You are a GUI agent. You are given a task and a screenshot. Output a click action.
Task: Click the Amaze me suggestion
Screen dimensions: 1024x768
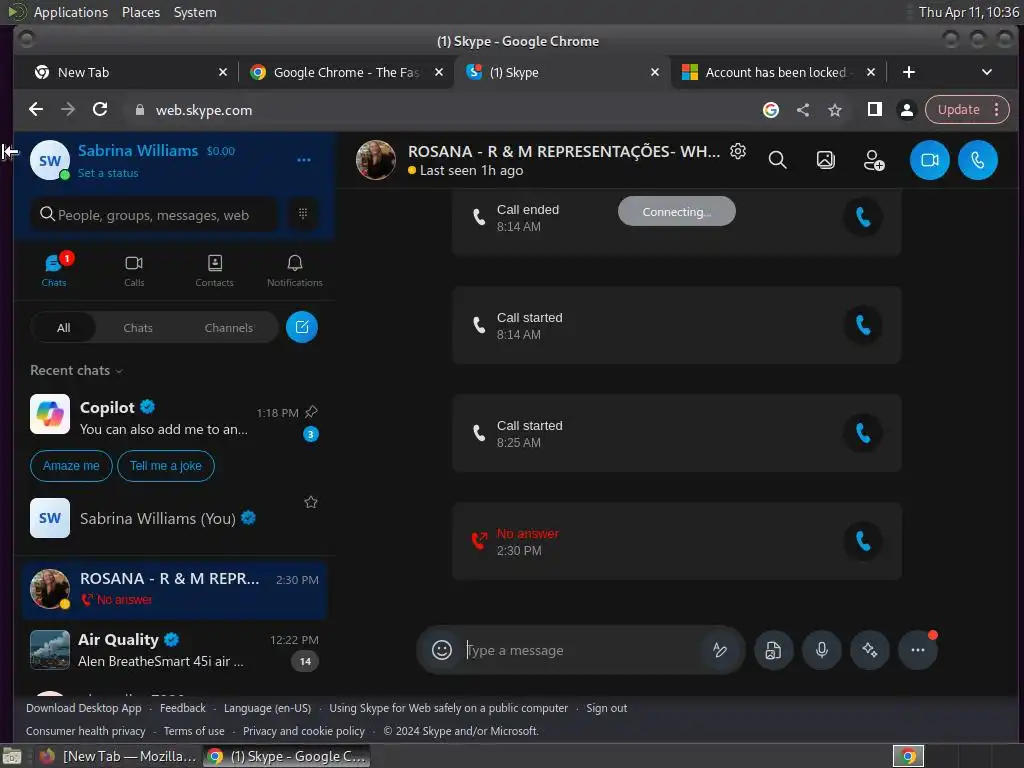point(71,466)
